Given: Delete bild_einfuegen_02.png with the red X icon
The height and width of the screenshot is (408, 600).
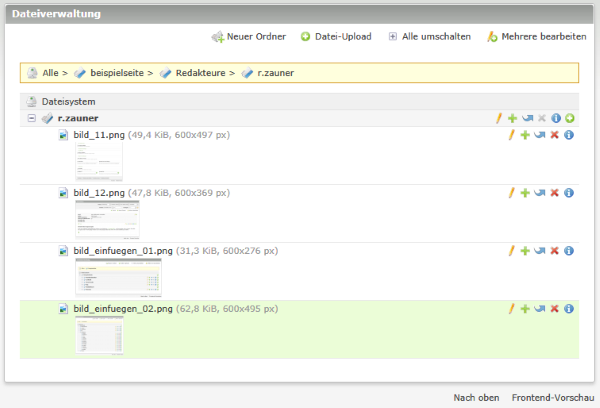Looking at the screenshot, I should (x=554, y=309).
